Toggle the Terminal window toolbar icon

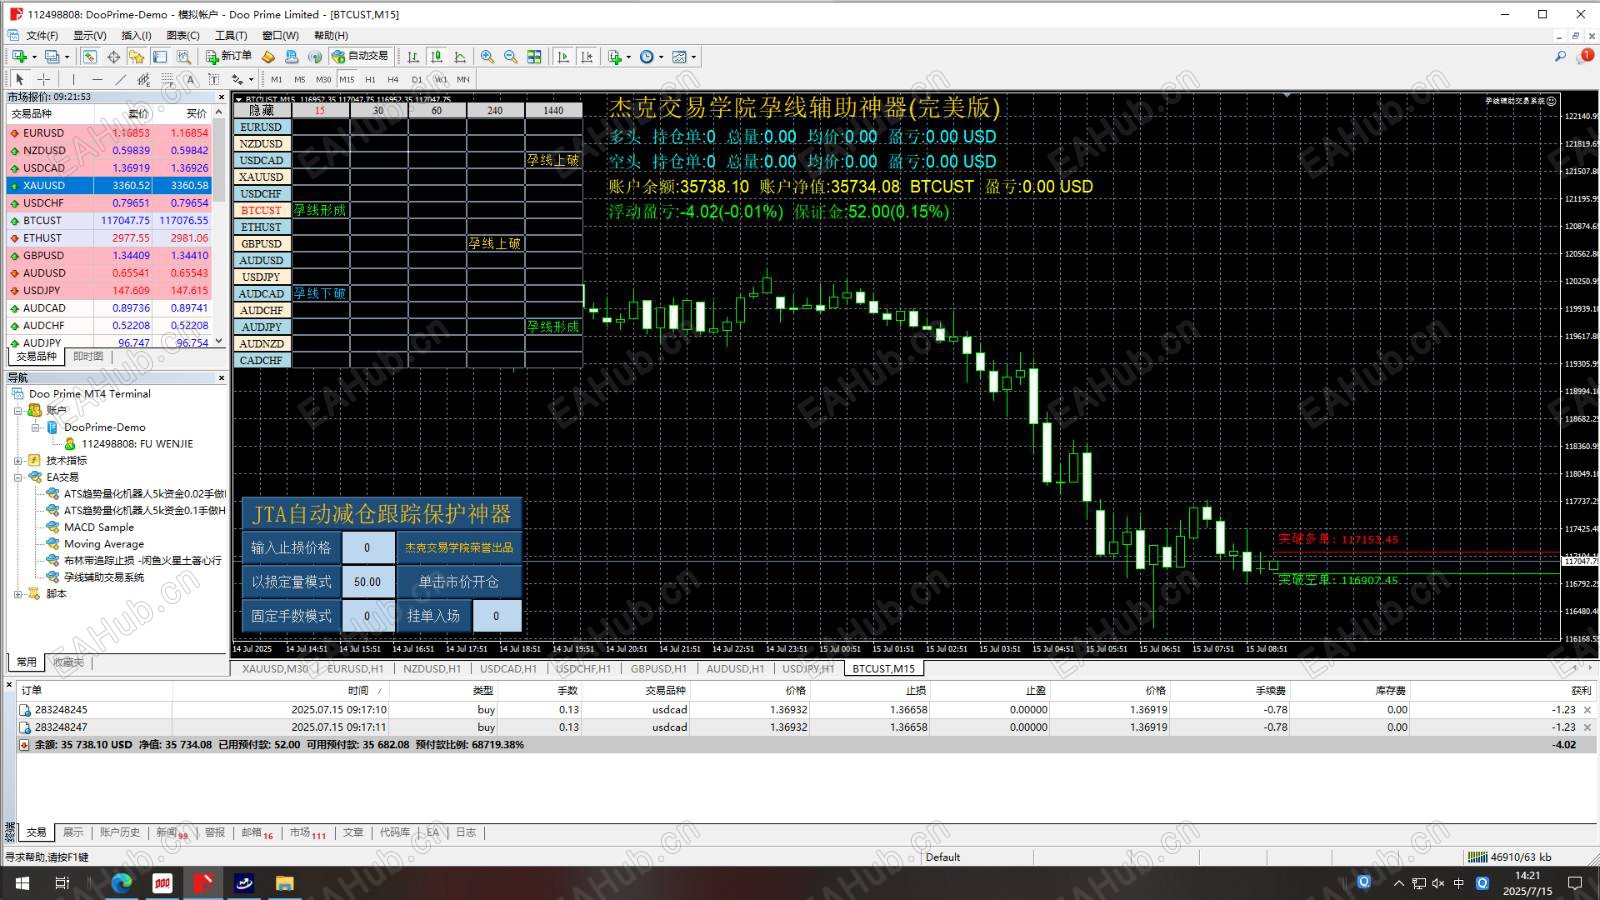click(160, 57)
